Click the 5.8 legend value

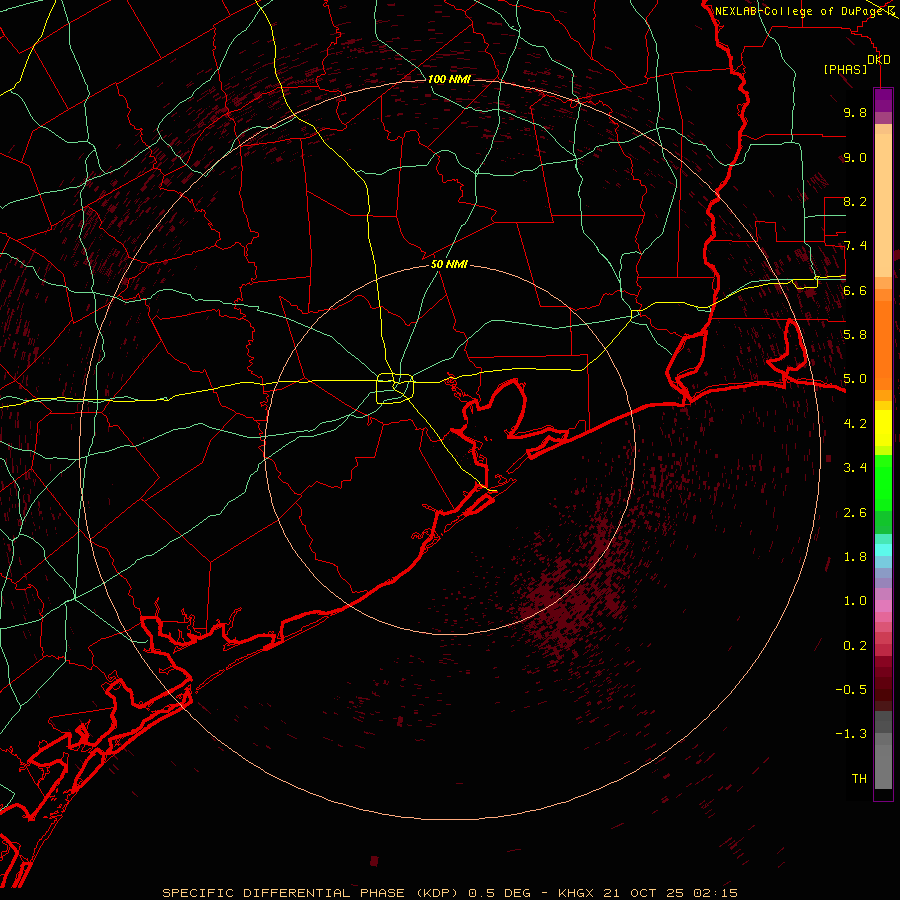coord(855,335)
